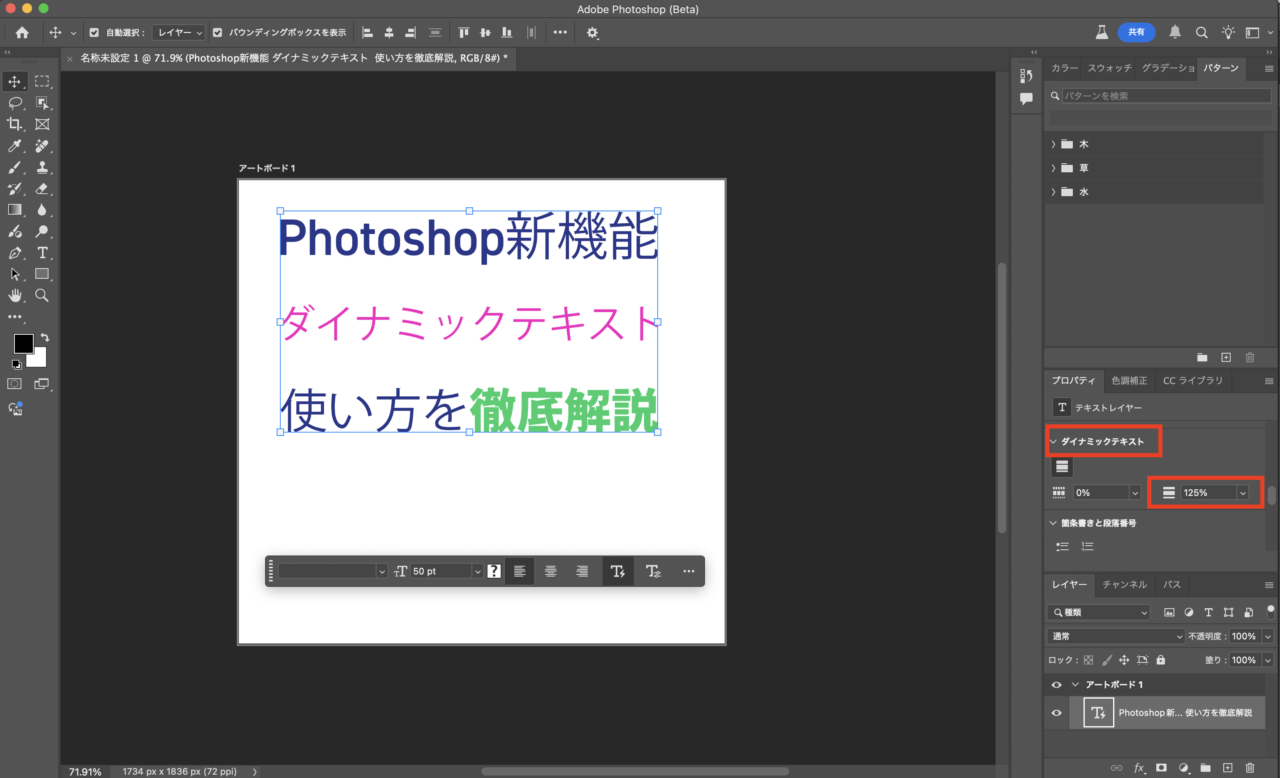Viewport: 1280px width, 778px height.
Task: Select the Lasso tool
Action: click(15, 103)
